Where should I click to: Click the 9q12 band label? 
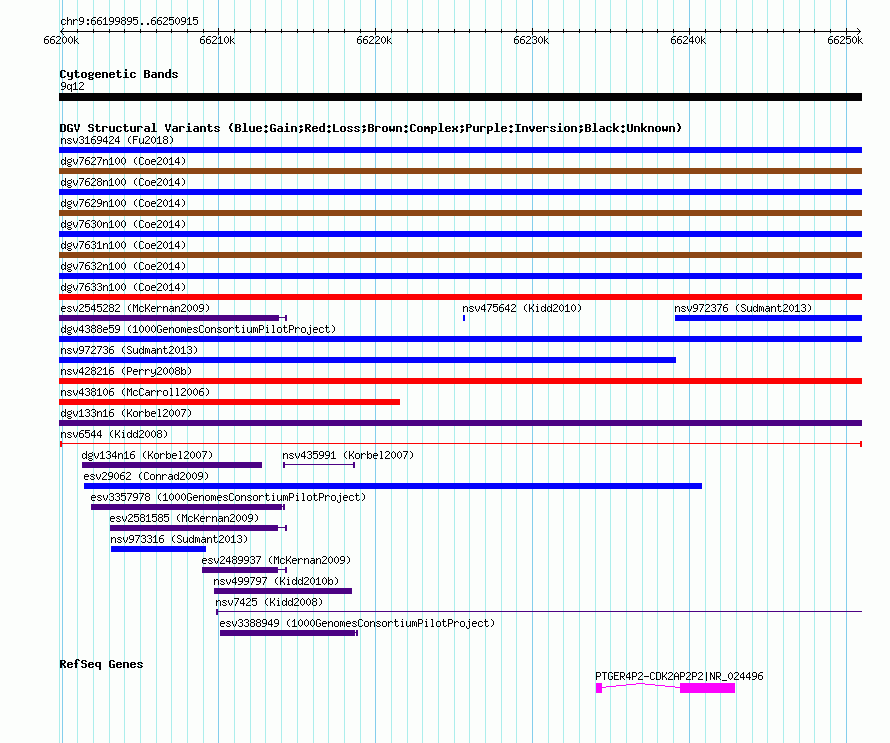click(72, 86)
